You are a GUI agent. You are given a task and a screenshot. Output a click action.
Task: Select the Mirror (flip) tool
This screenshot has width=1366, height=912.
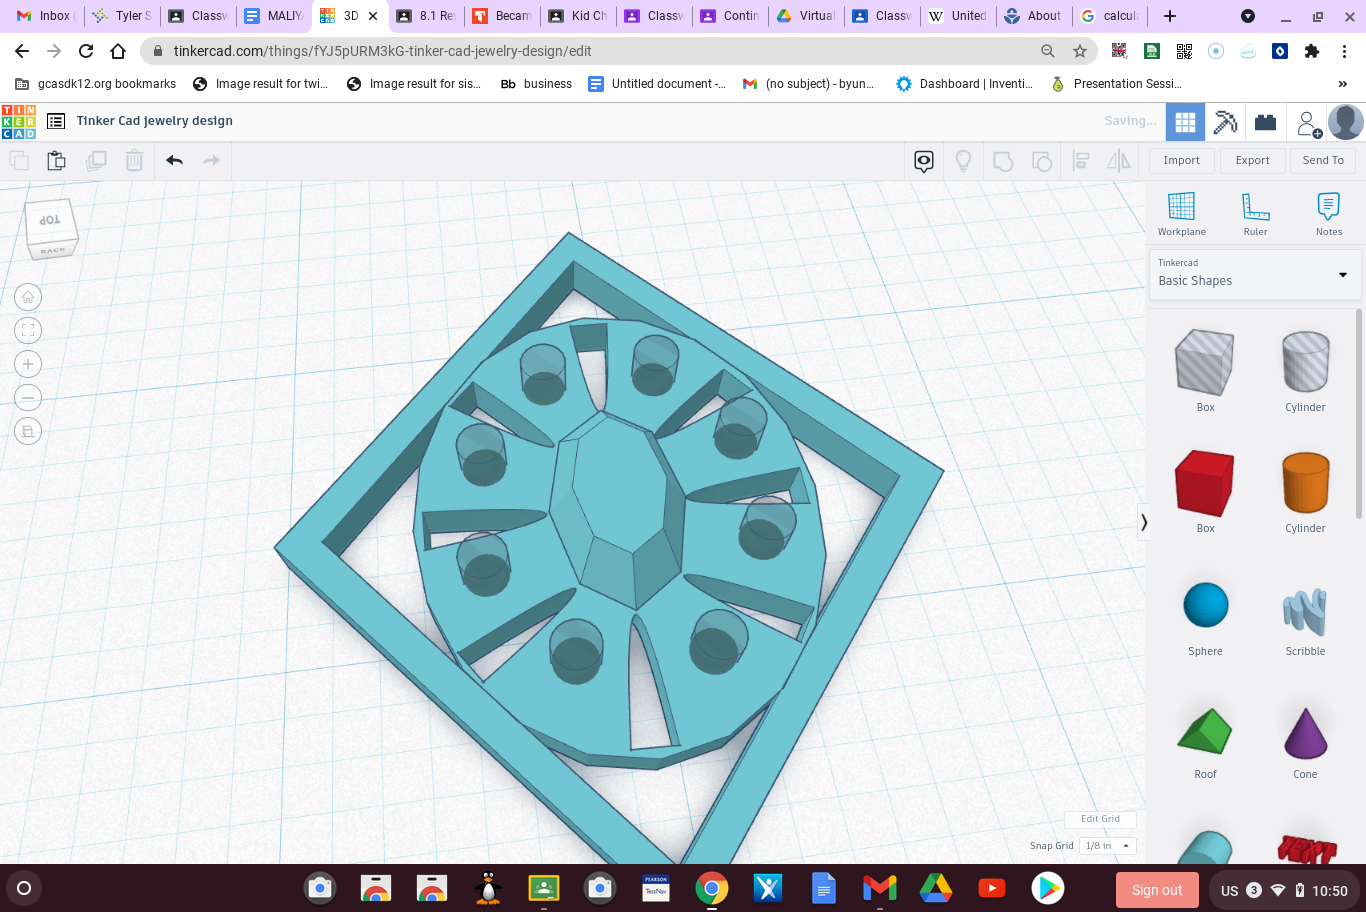pyautogui.click(x=1117, y=160)
